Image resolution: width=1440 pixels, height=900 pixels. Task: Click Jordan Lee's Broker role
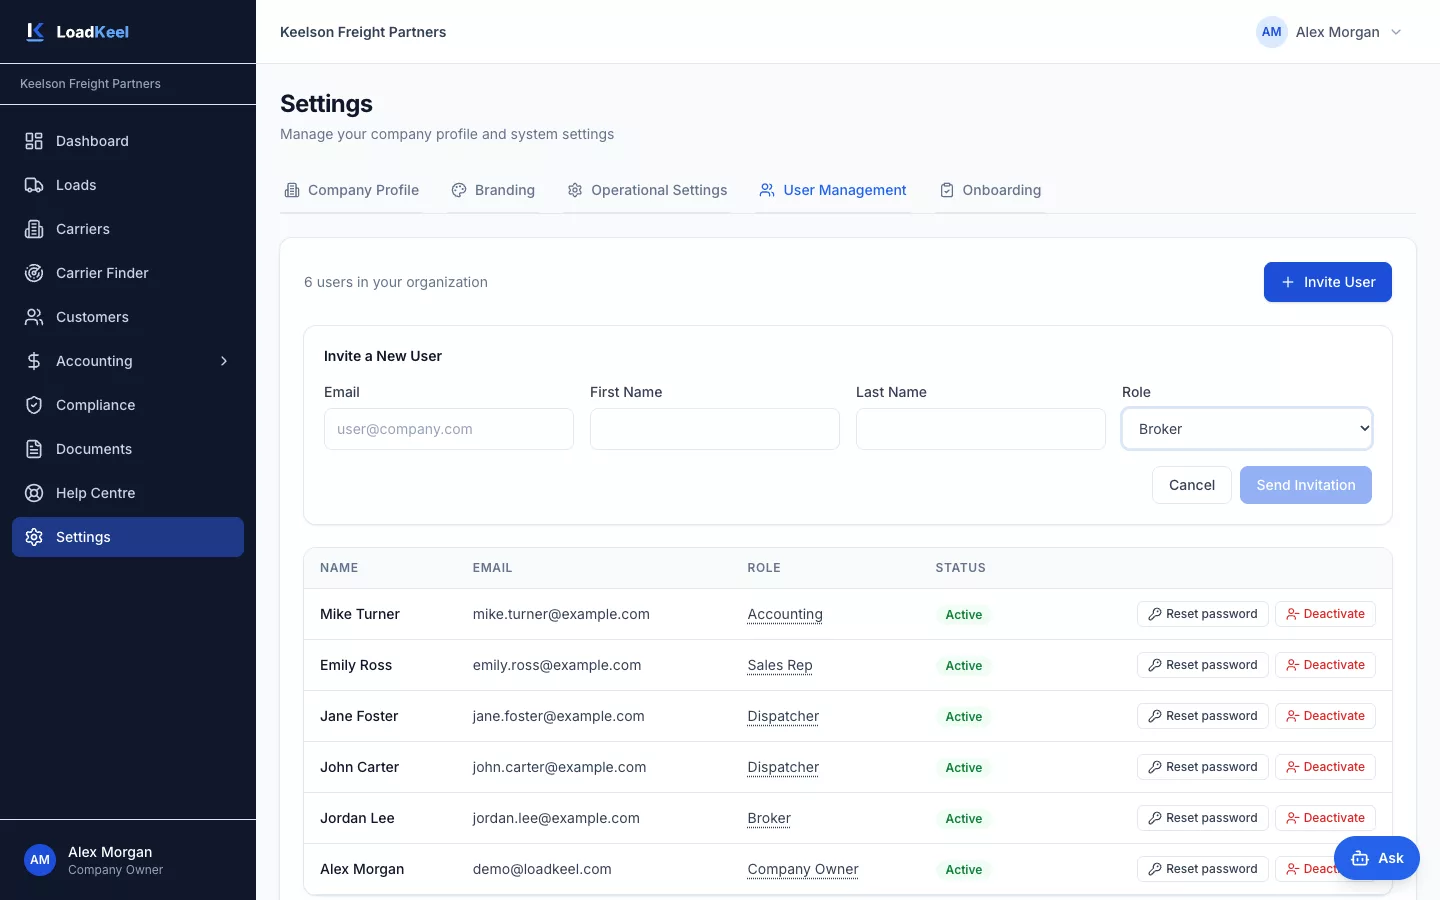(x=769, y=818)
